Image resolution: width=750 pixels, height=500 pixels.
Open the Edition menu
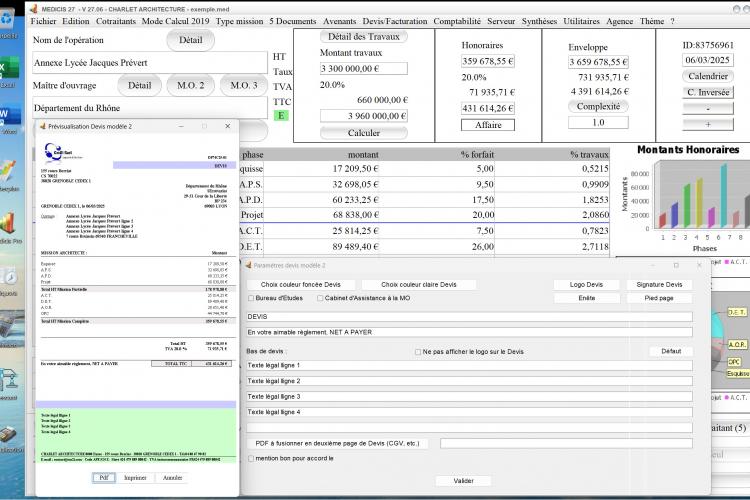[x=76, y=21]
